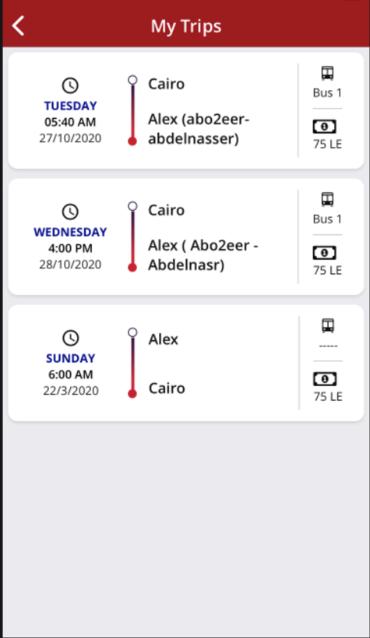
Task: Tap the money icon on Tuesday trip
Action: [324, 127]
